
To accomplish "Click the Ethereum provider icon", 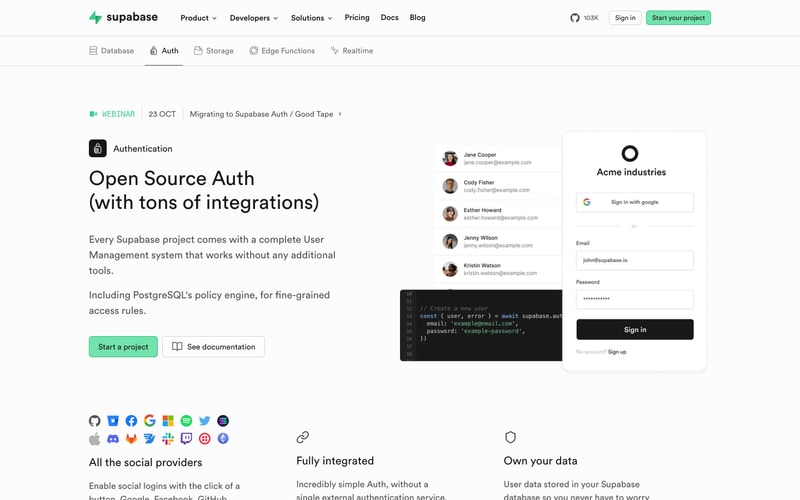I will point(223,439).
